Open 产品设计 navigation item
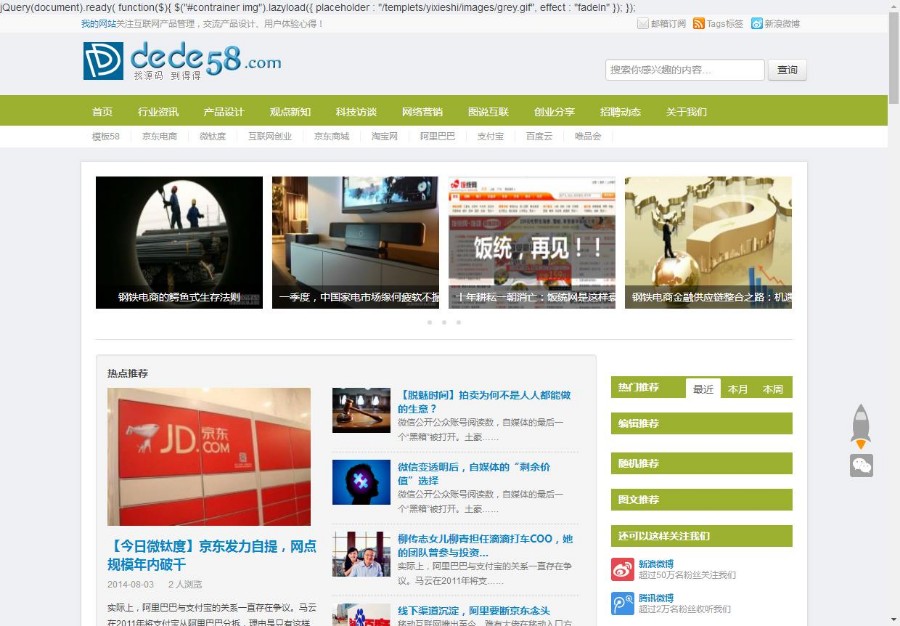Image resolution: width=900 pixels, height=626 pixels. [224, 111]
